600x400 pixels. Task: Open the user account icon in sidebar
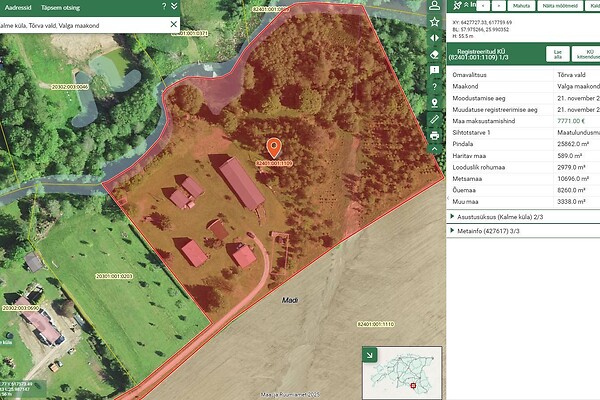(x=434, y=5)
